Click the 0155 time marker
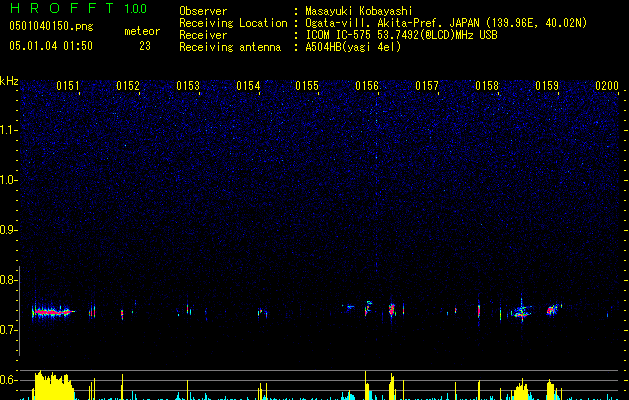Viewport: 629px width, 400px height. [307, 85]
